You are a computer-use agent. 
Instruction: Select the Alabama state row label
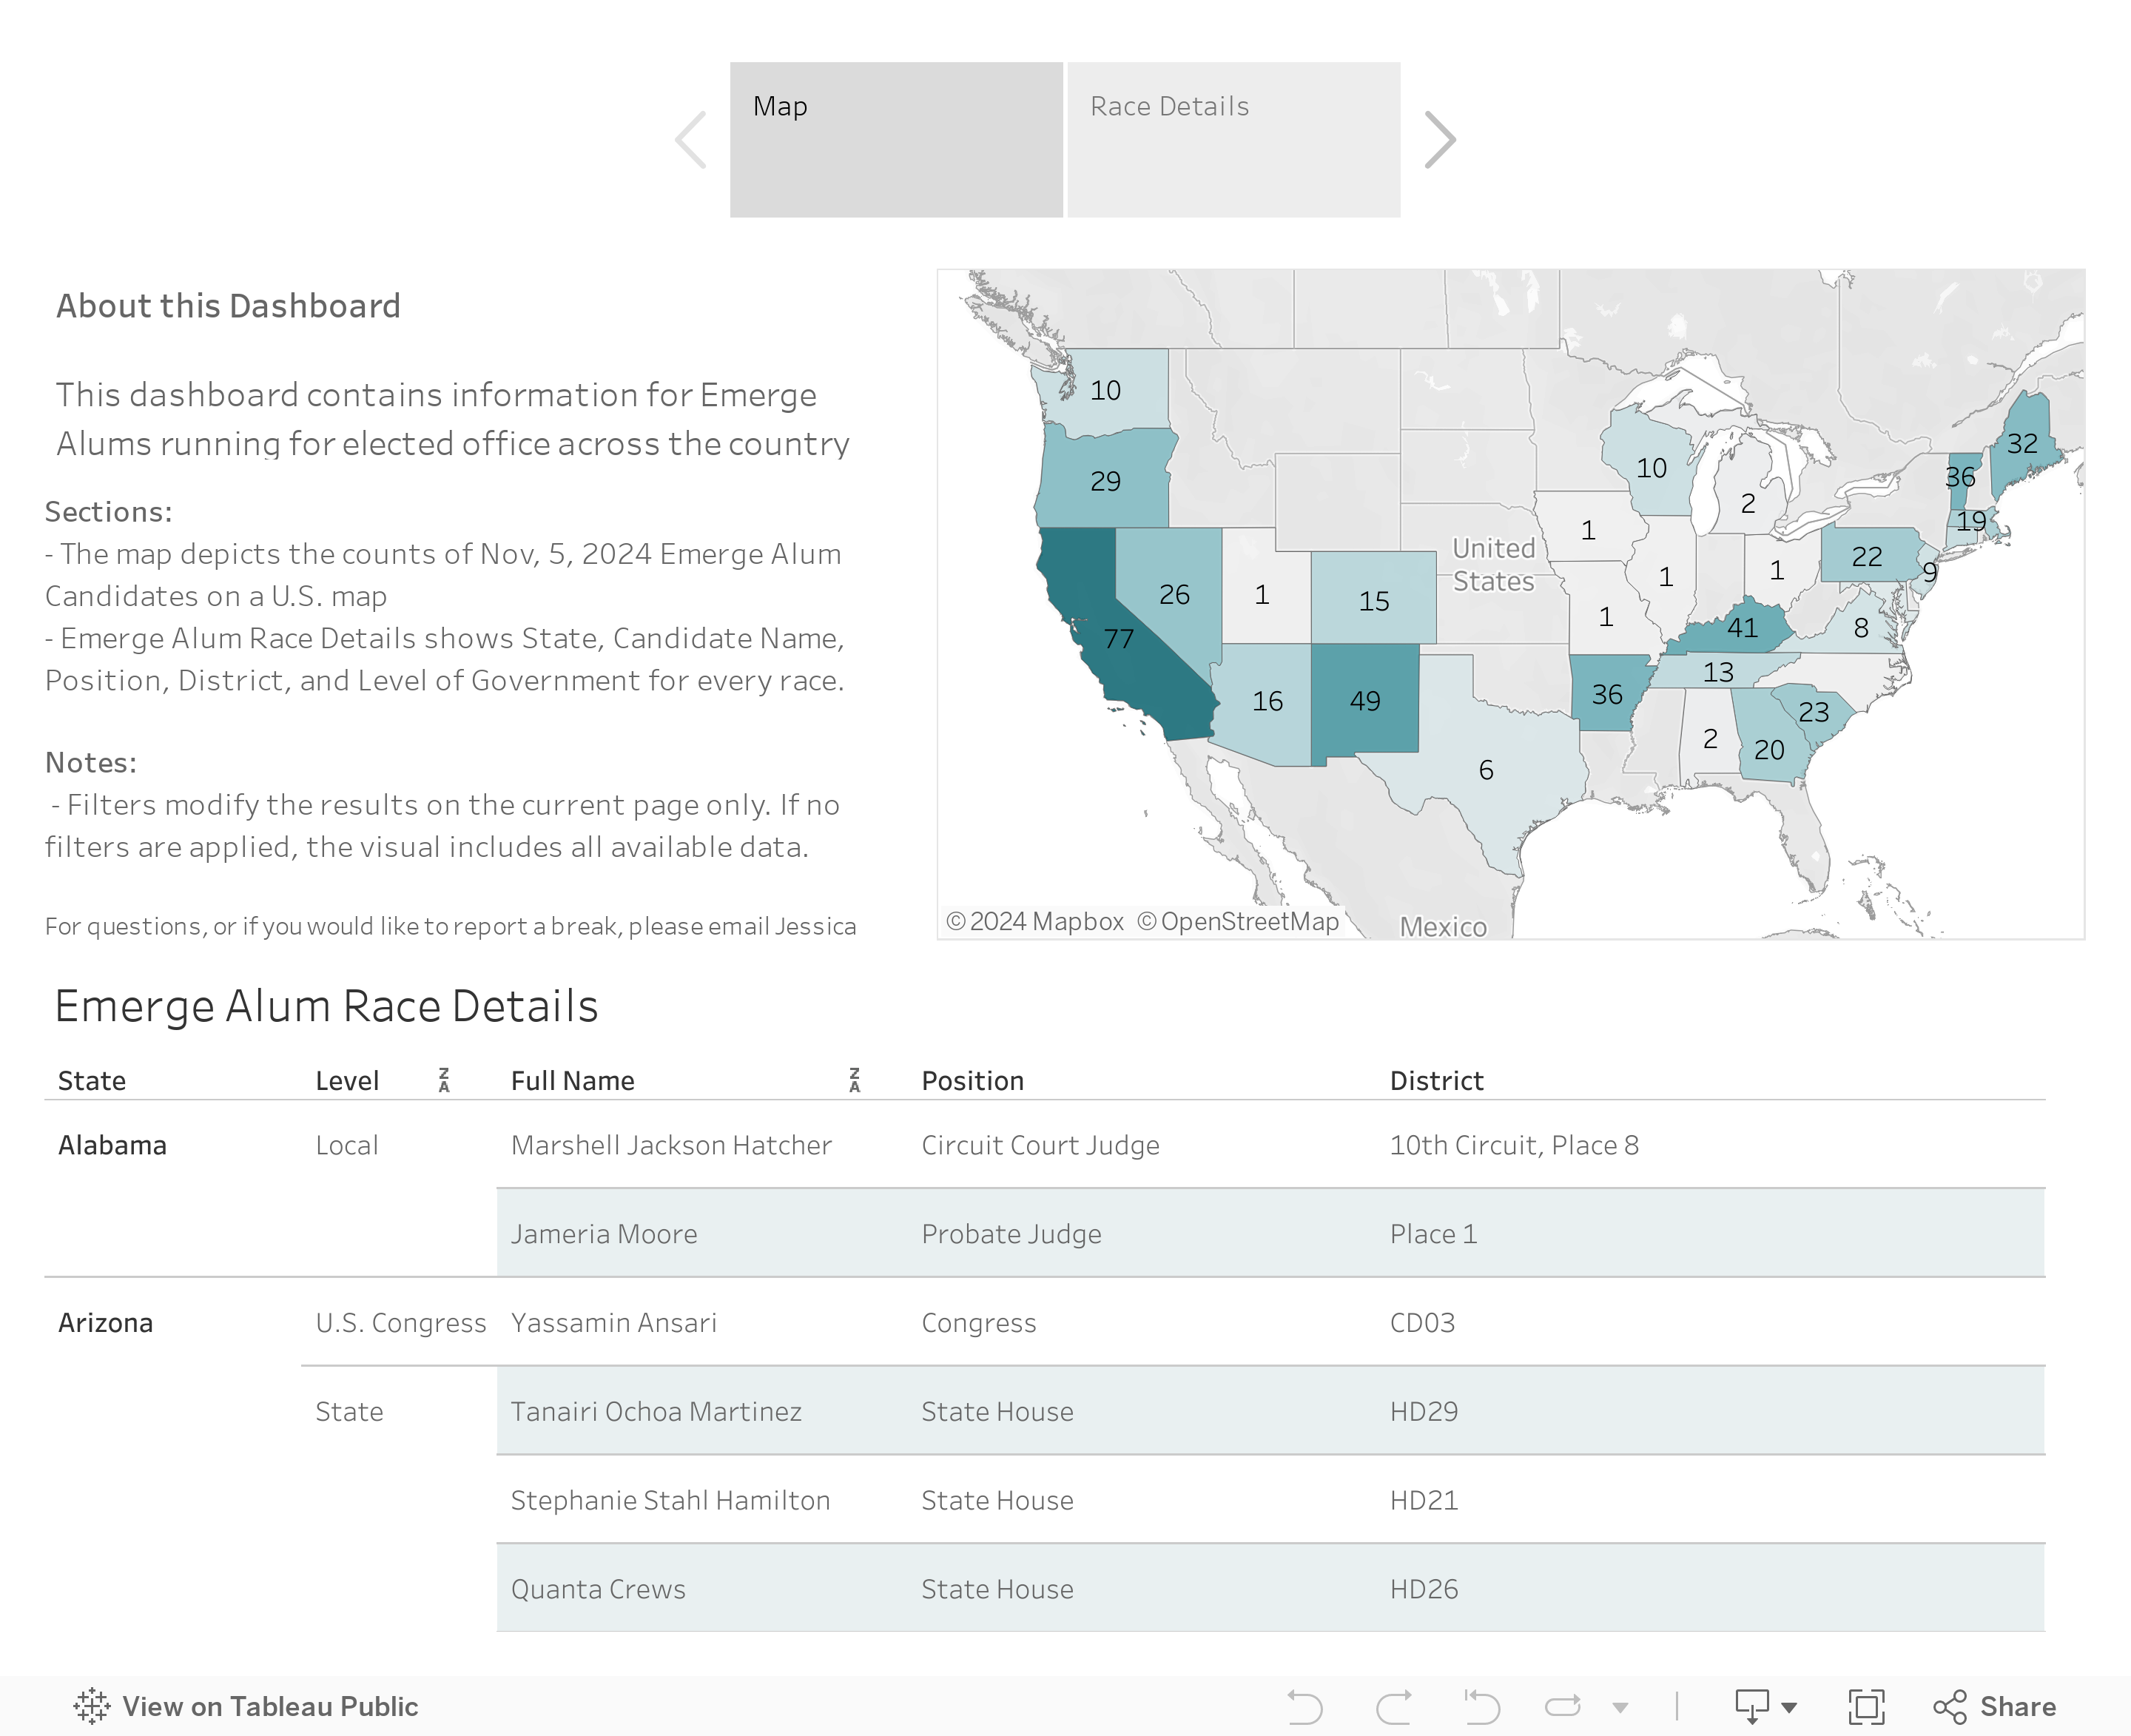pos(112,1144)
